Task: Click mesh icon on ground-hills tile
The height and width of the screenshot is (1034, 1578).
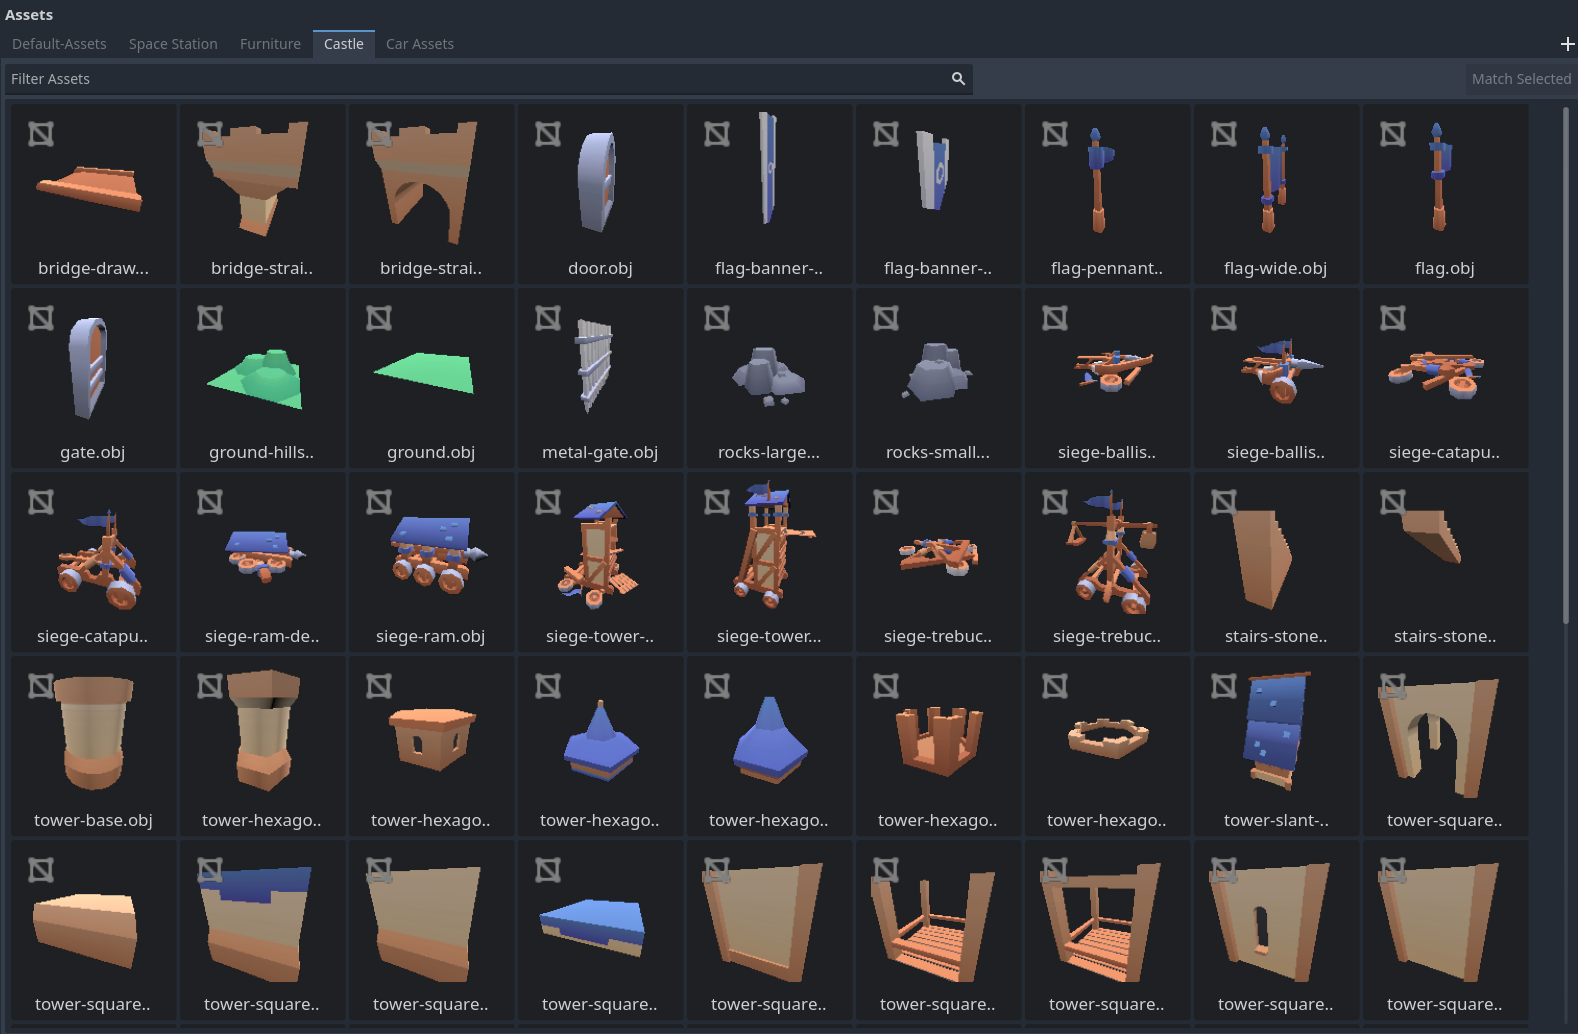Action: pos(210,318)
